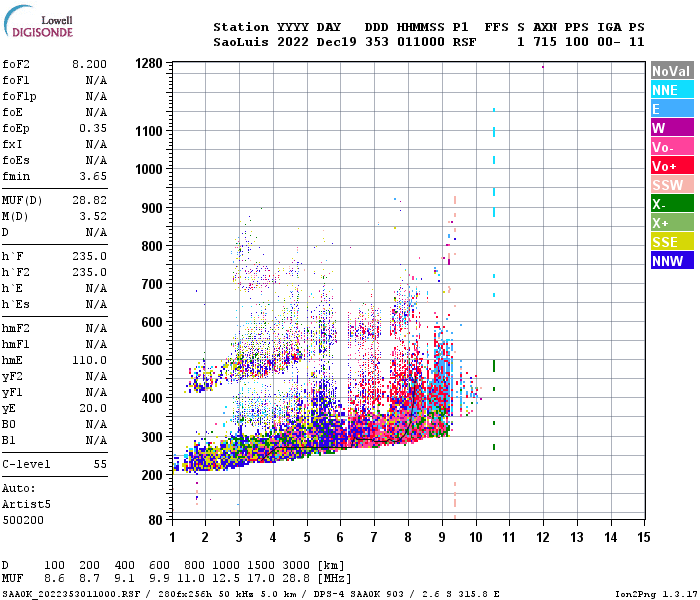Click the Ion2Png 1.3.17 version text

[x=656, y=594]
